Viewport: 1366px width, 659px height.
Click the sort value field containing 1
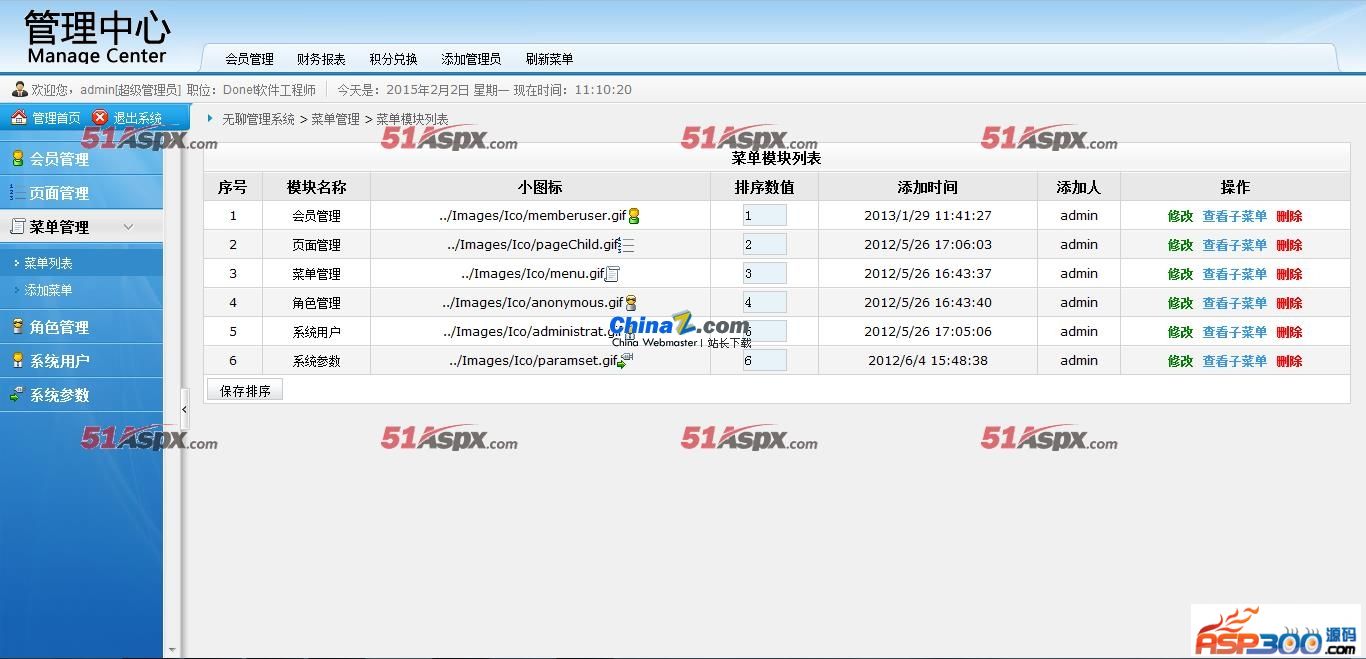pos(764,215)
